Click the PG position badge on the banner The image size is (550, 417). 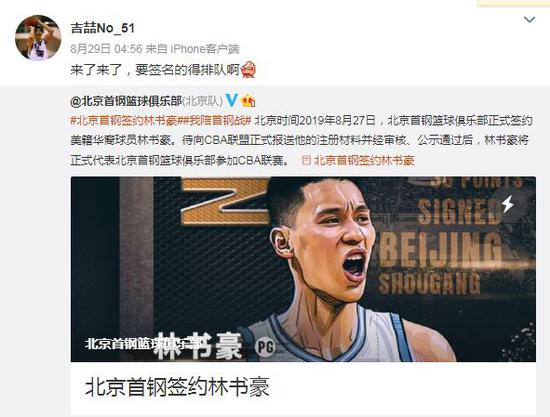click(x=265, y=347)
